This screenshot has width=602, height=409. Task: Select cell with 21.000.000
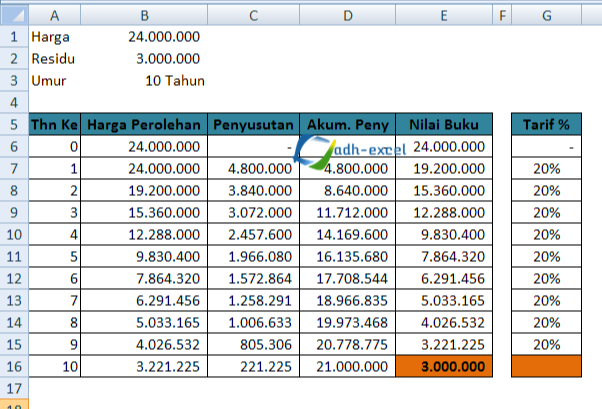(347, 366)
